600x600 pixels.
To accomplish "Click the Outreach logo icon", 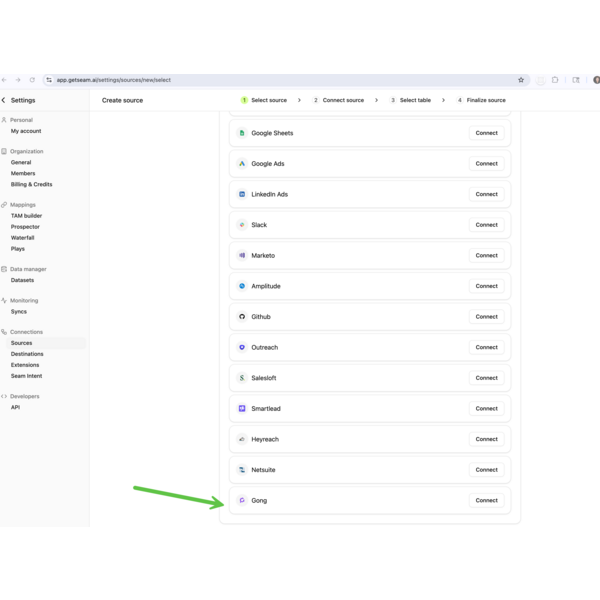I will (x=242, y=348).
